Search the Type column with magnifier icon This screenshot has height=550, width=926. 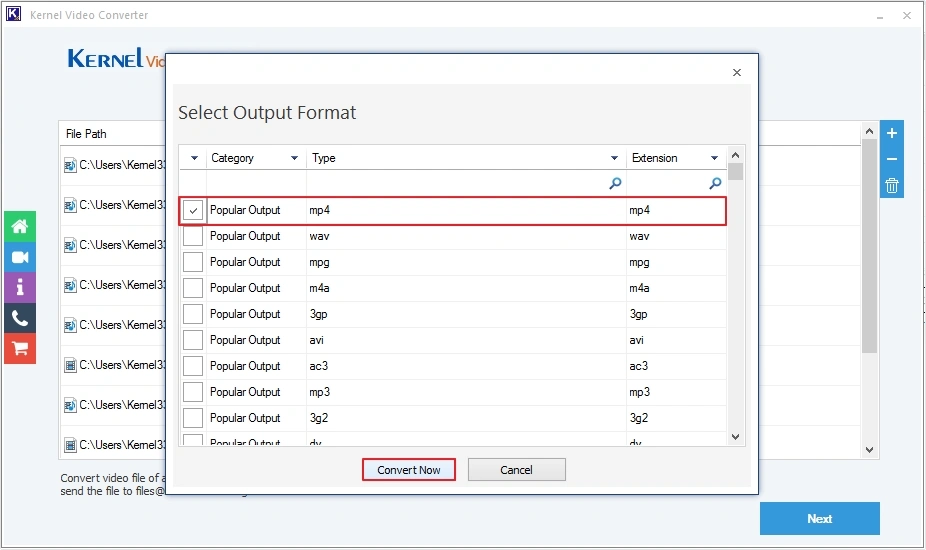[615, 183]
